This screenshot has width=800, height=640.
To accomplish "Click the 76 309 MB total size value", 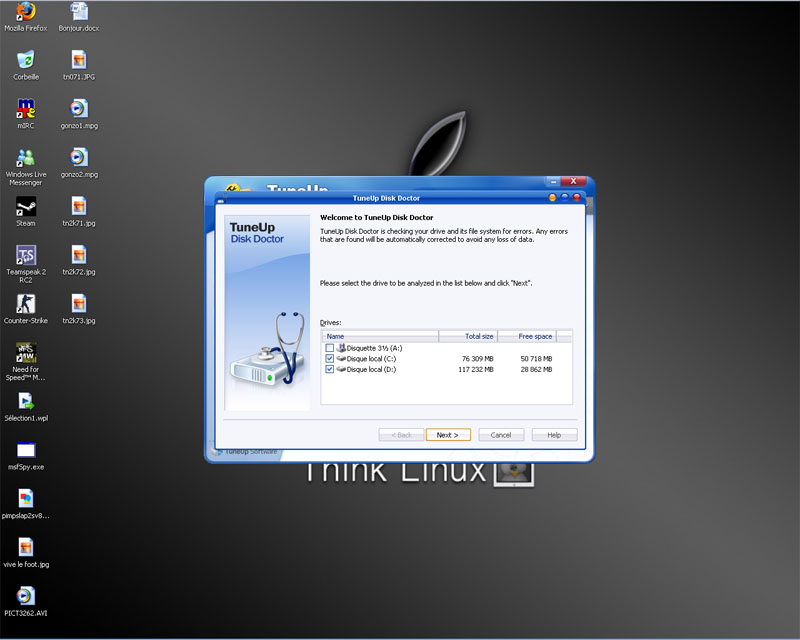I will click(x=478, y=359).
